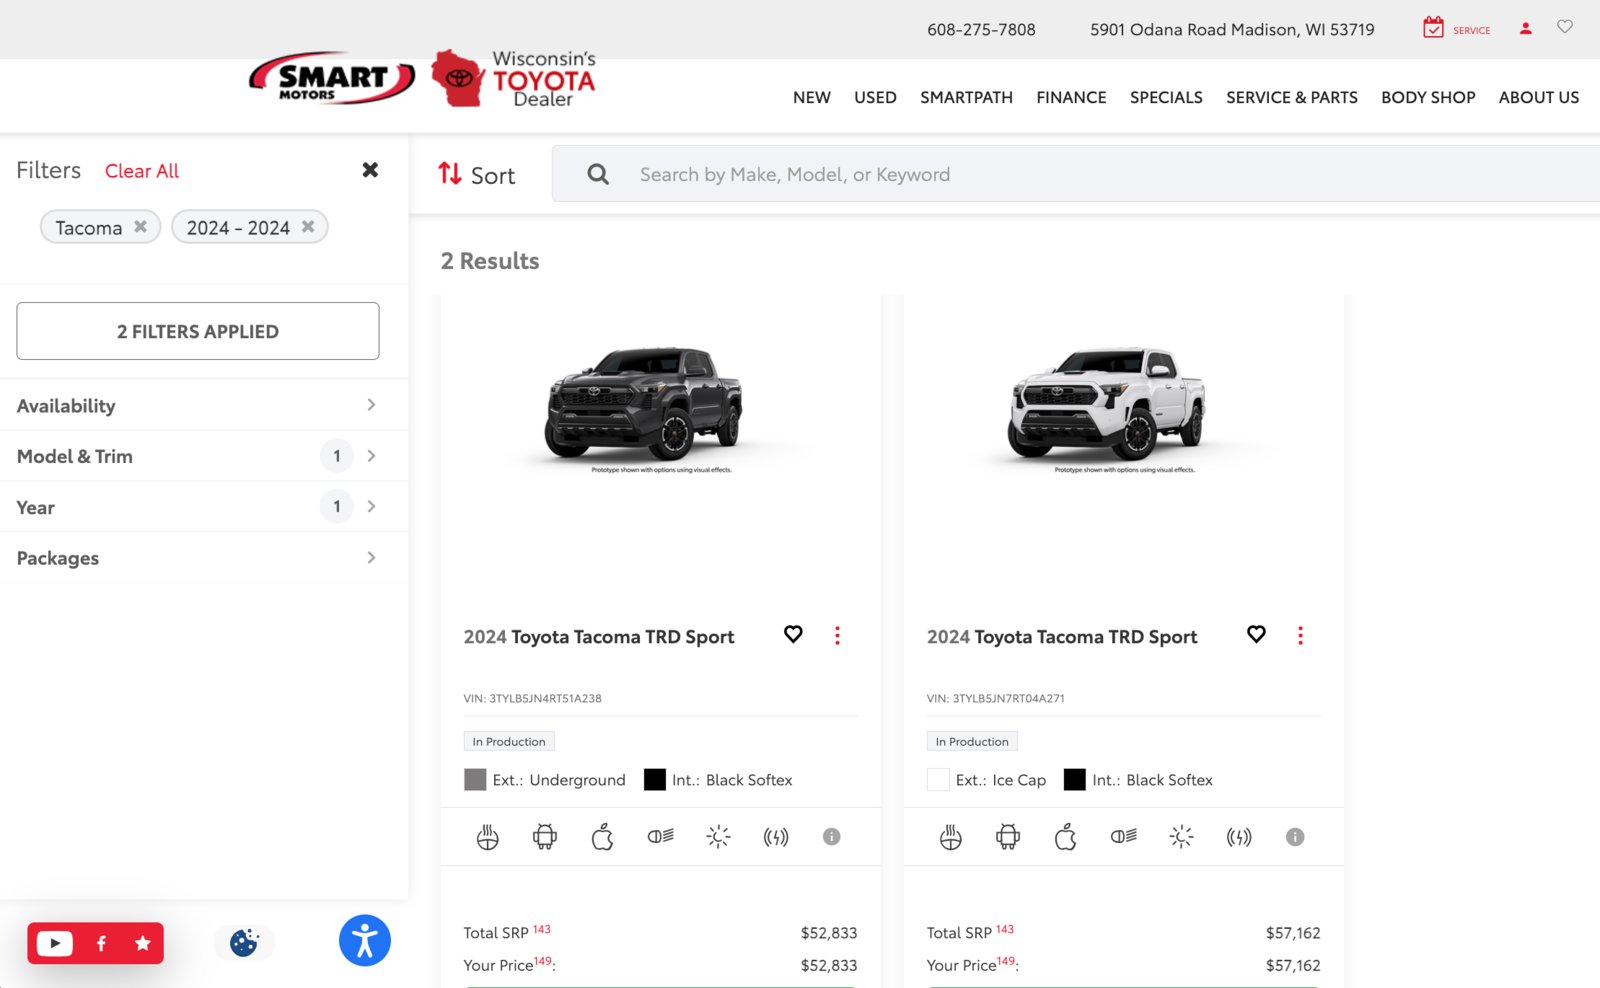Open the SPECIALS menu

click(x=1166, y=97)
